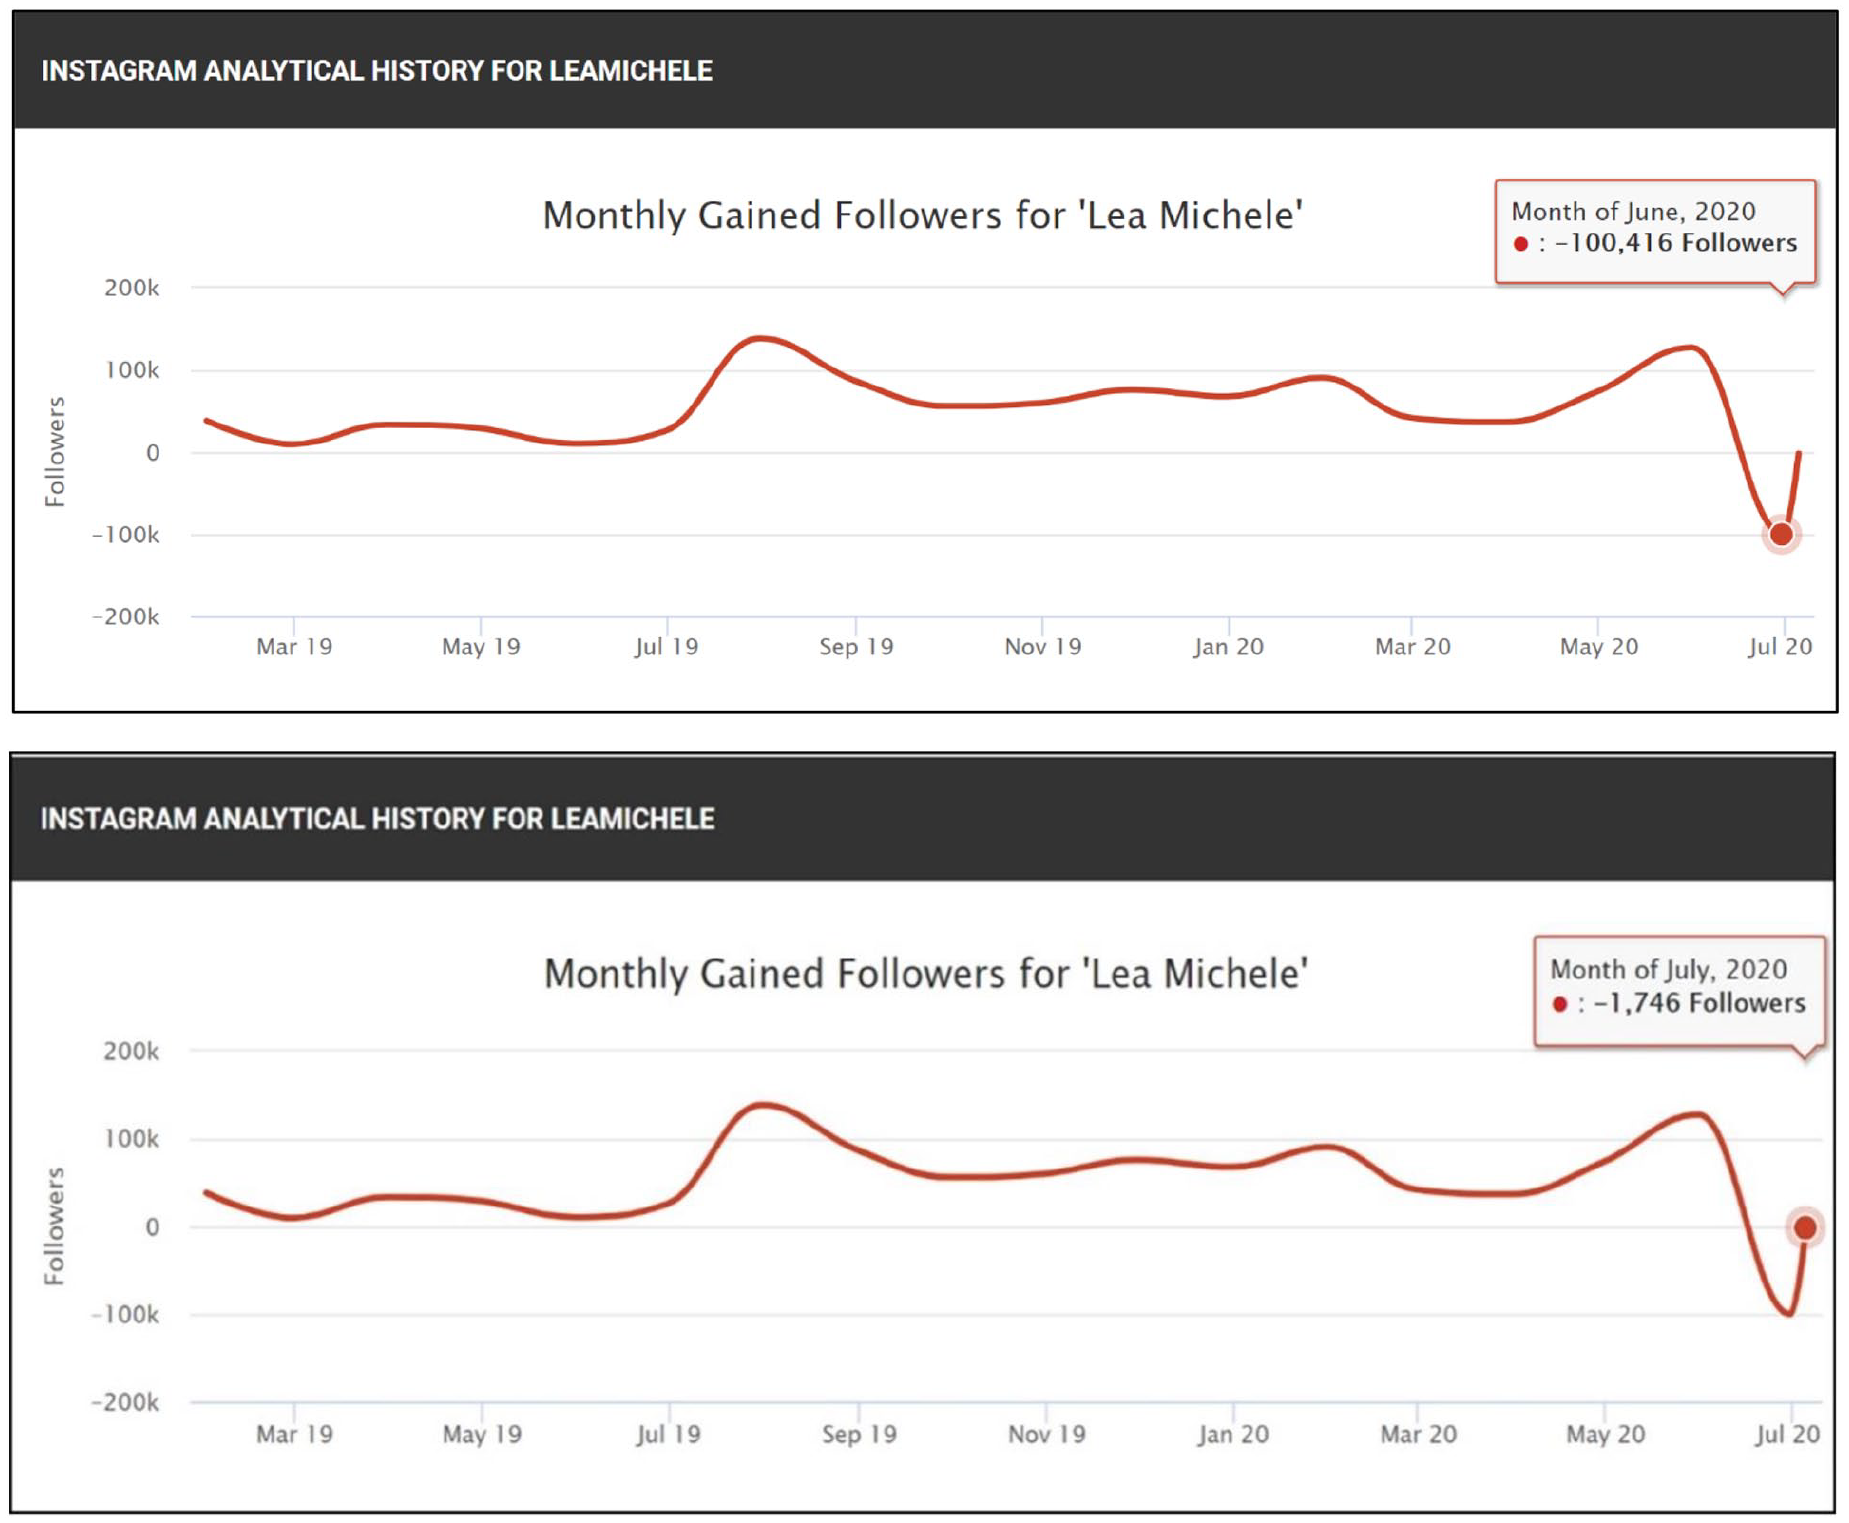Click the '-100k' y-axis label in the top chart
Image resolution: width=1849 pixels, height=1523 pixels.
(x=126, y=535)
